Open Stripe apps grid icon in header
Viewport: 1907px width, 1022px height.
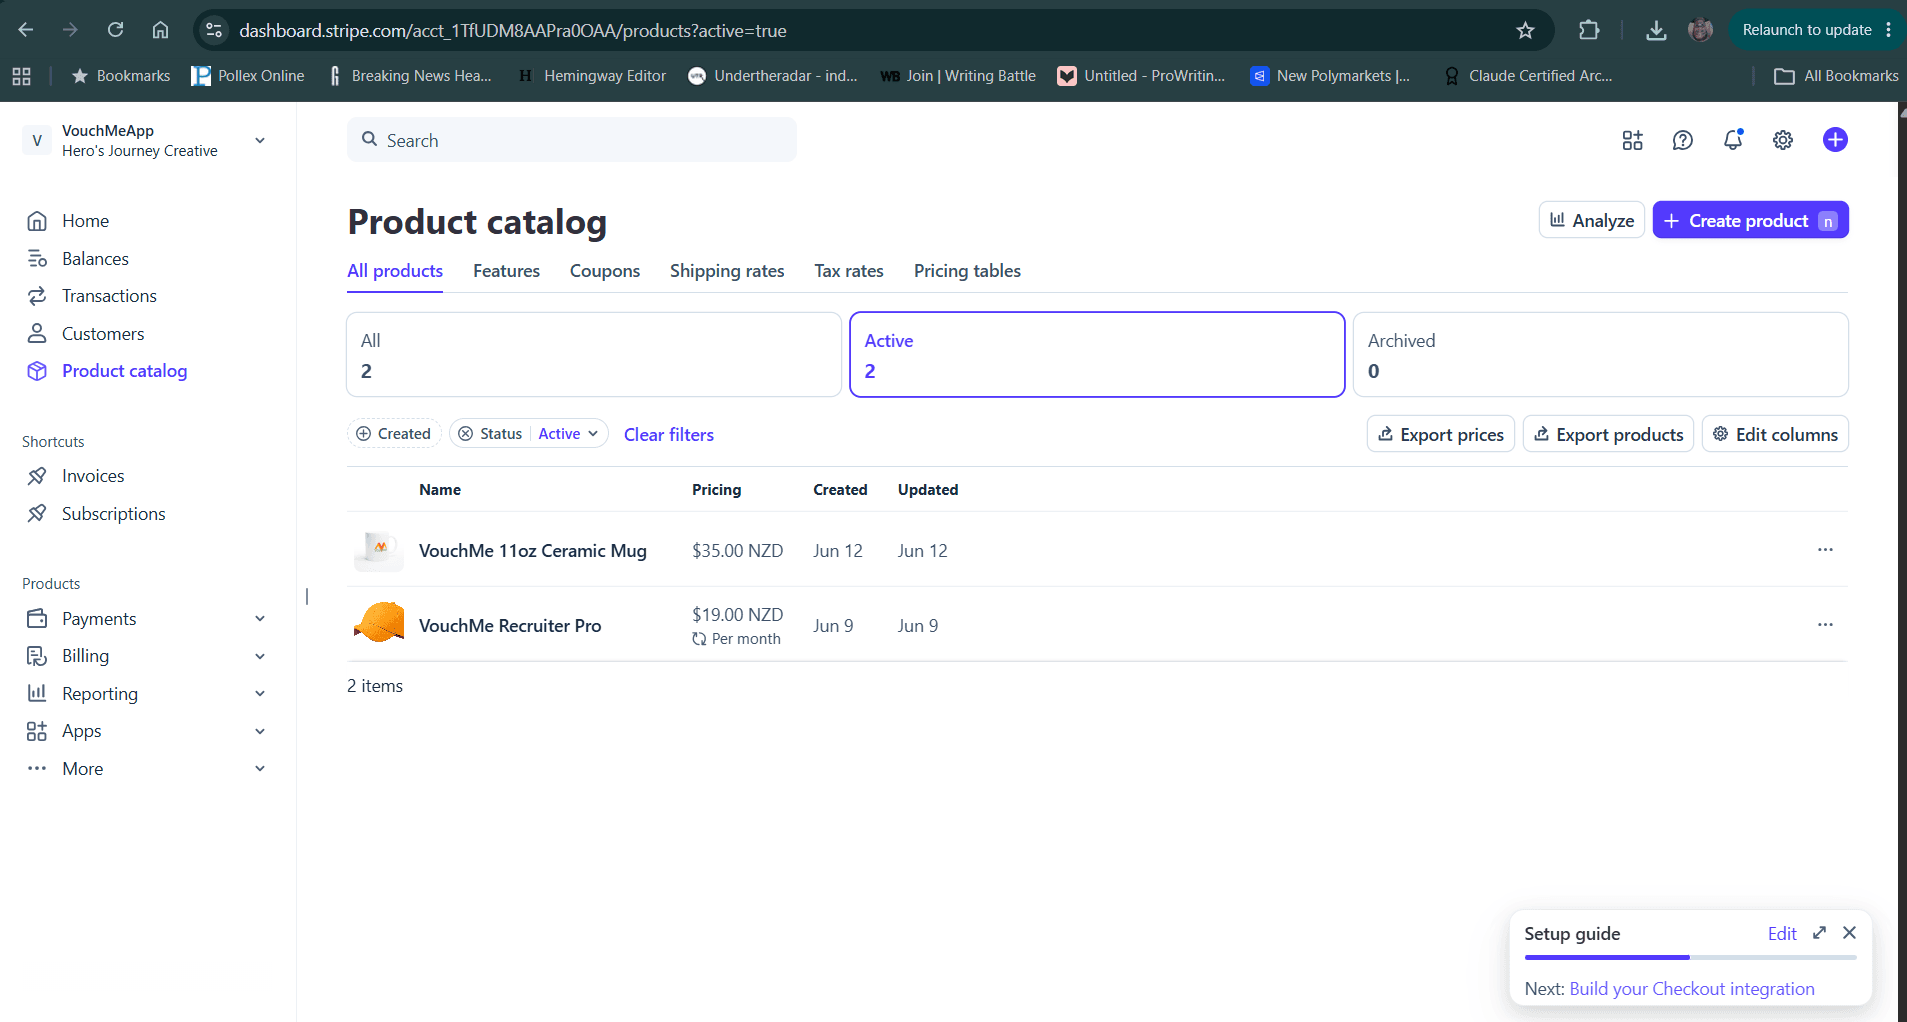(1632, 140)
